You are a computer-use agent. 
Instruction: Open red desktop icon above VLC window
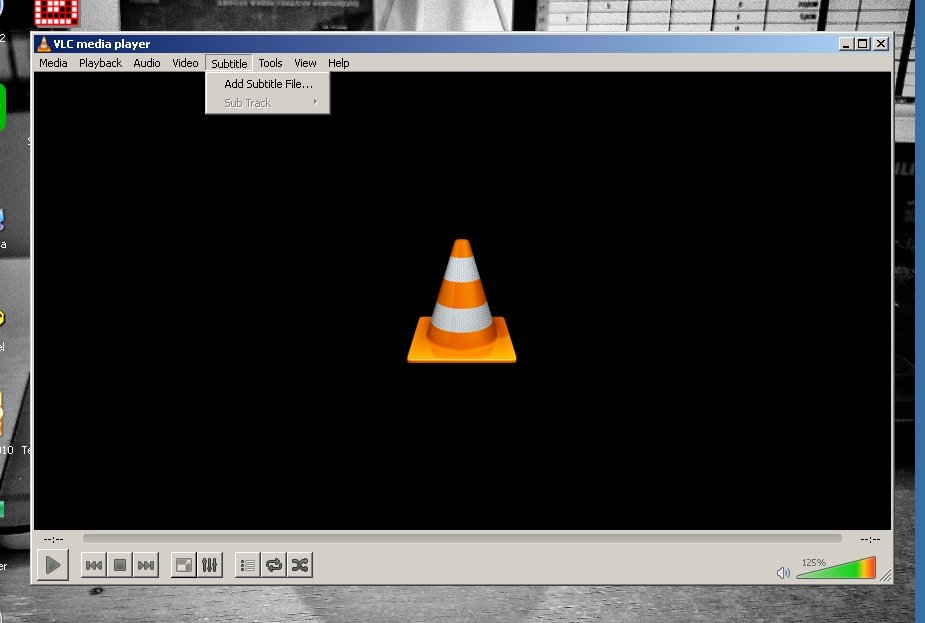pos(56,12)
